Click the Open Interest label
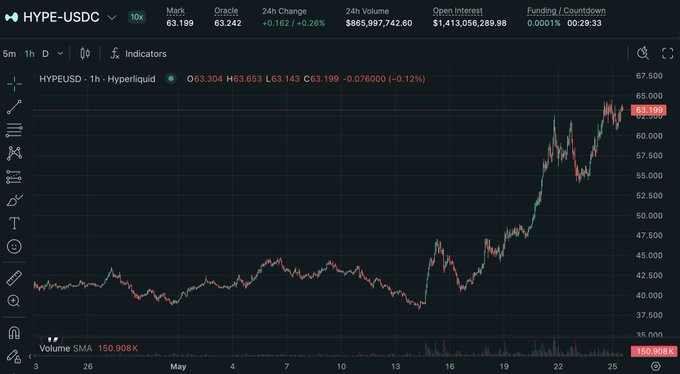Image resolution: width=680 pixels, height=374 pixels. click(x=458, y=11)
